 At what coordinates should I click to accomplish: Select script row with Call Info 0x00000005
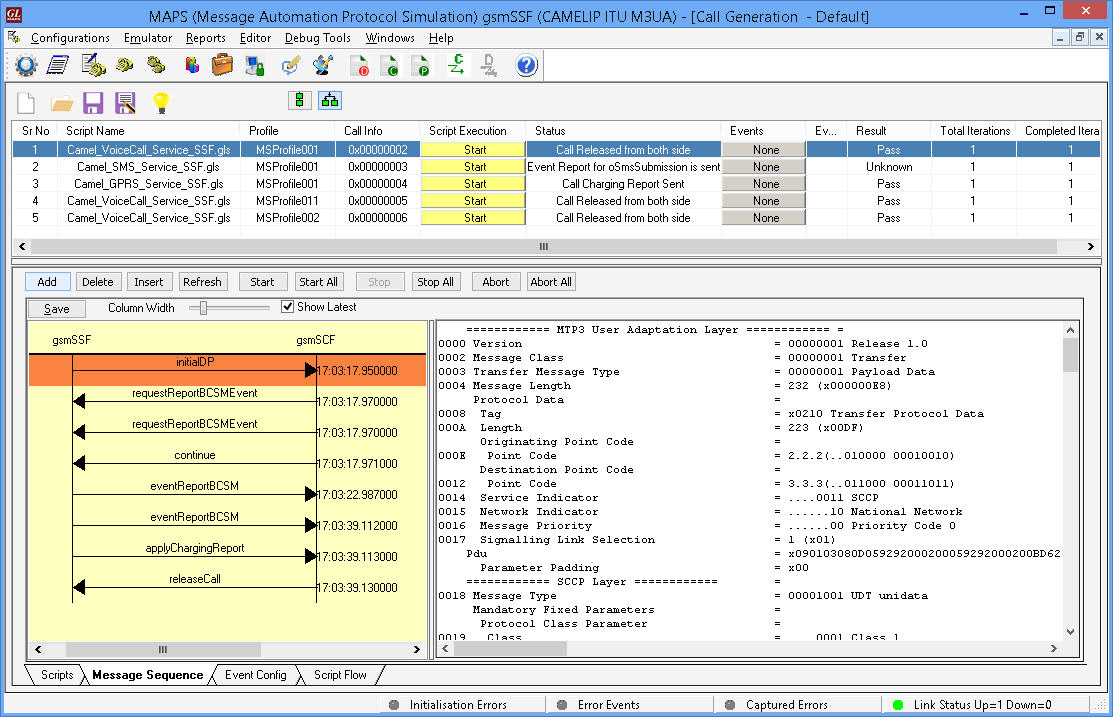tap(556, 201)
